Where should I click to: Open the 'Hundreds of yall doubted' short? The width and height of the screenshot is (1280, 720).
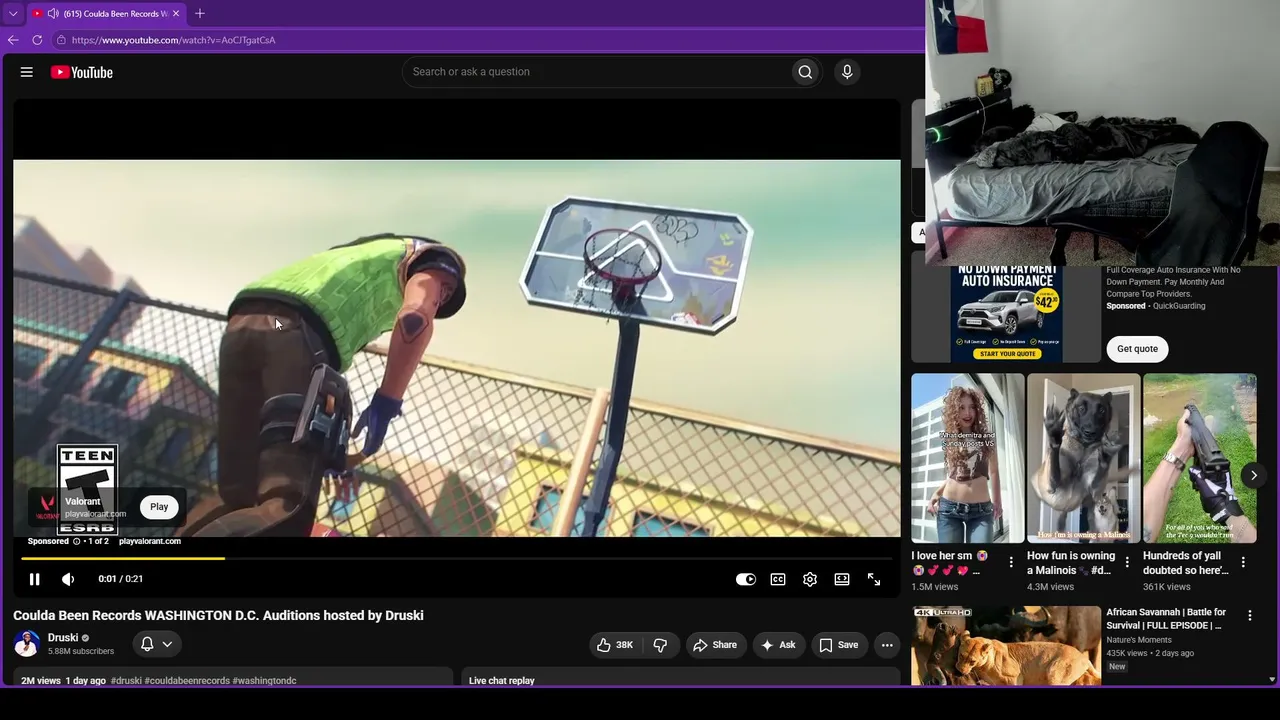click(1199, 458)
